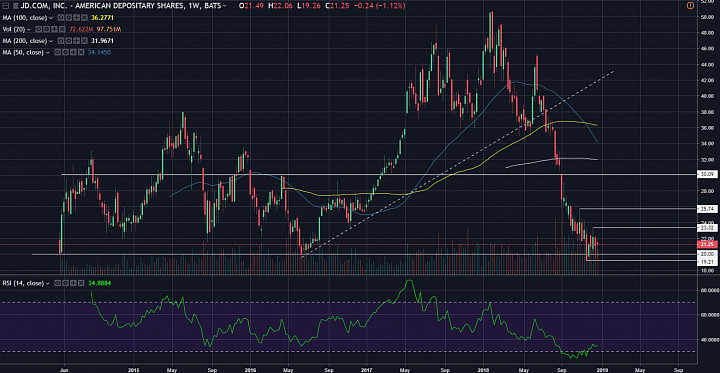This screenshot has width=720, height=373.
Task: Click the plus icon on MA (200, close)
Action: tap(76, 41)
